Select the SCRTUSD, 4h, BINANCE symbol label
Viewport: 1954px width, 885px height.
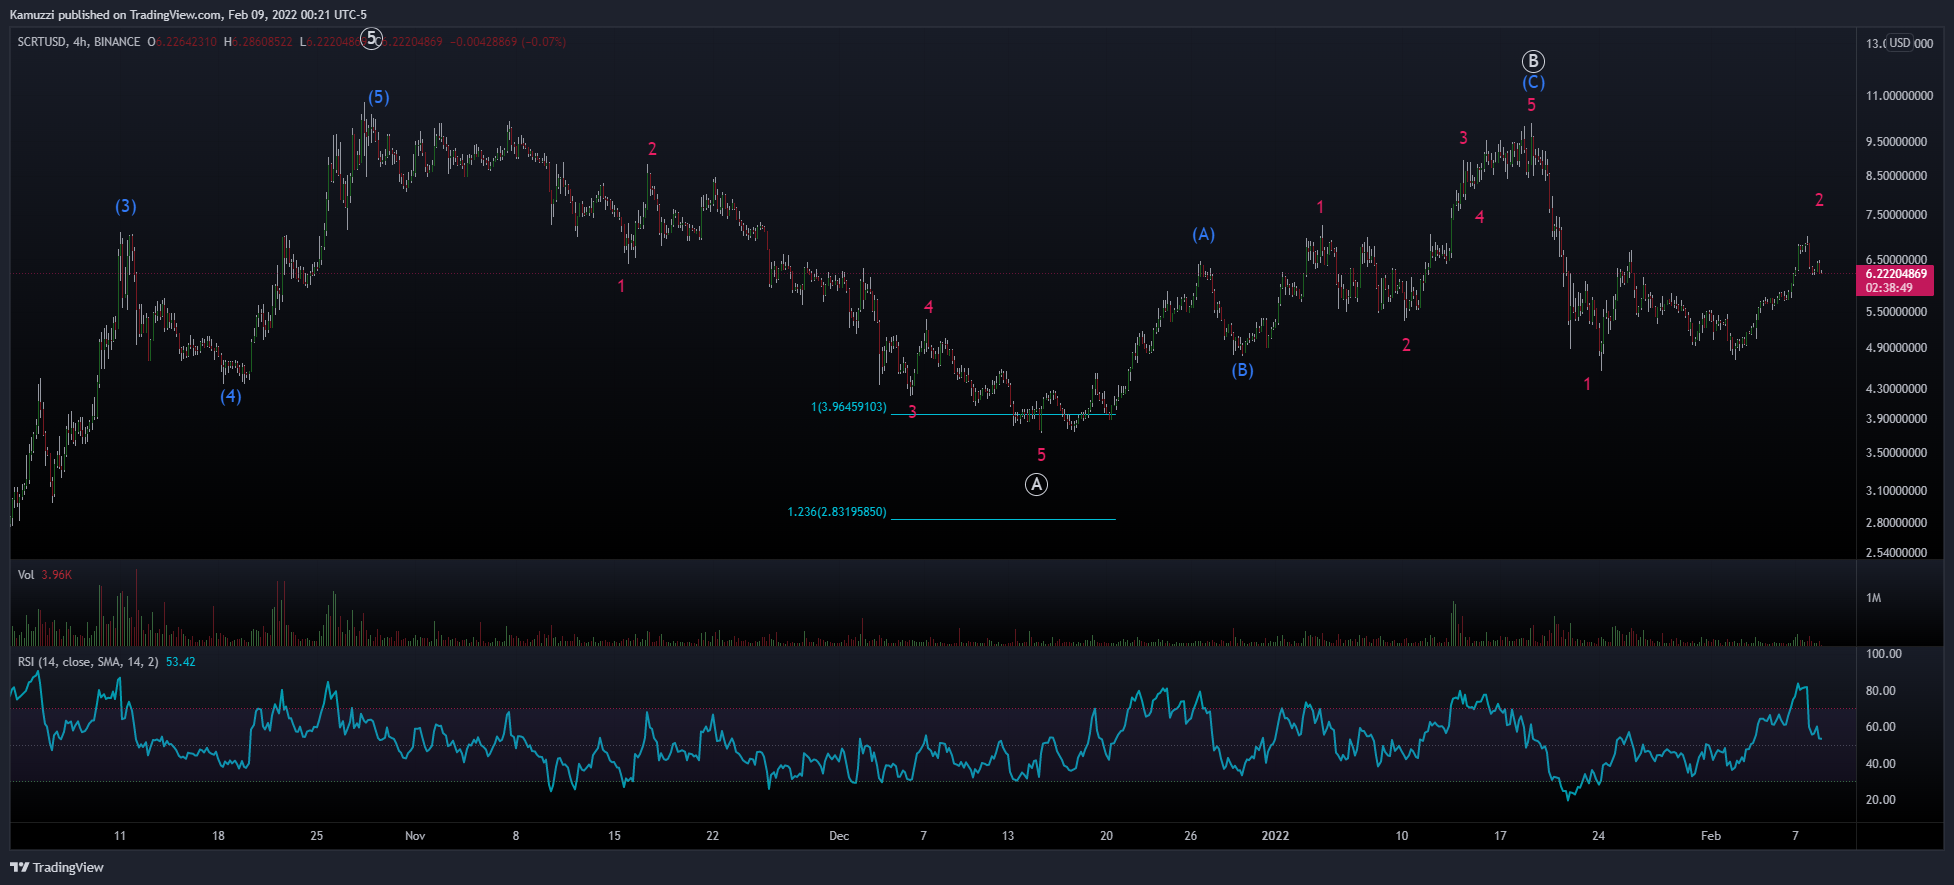click(79, 42)
